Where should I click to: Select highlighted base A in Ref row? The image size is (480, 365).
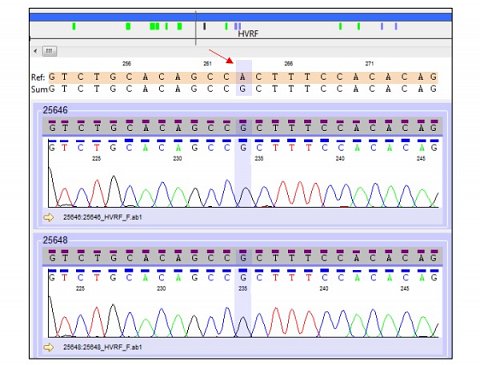pos(243,77)
